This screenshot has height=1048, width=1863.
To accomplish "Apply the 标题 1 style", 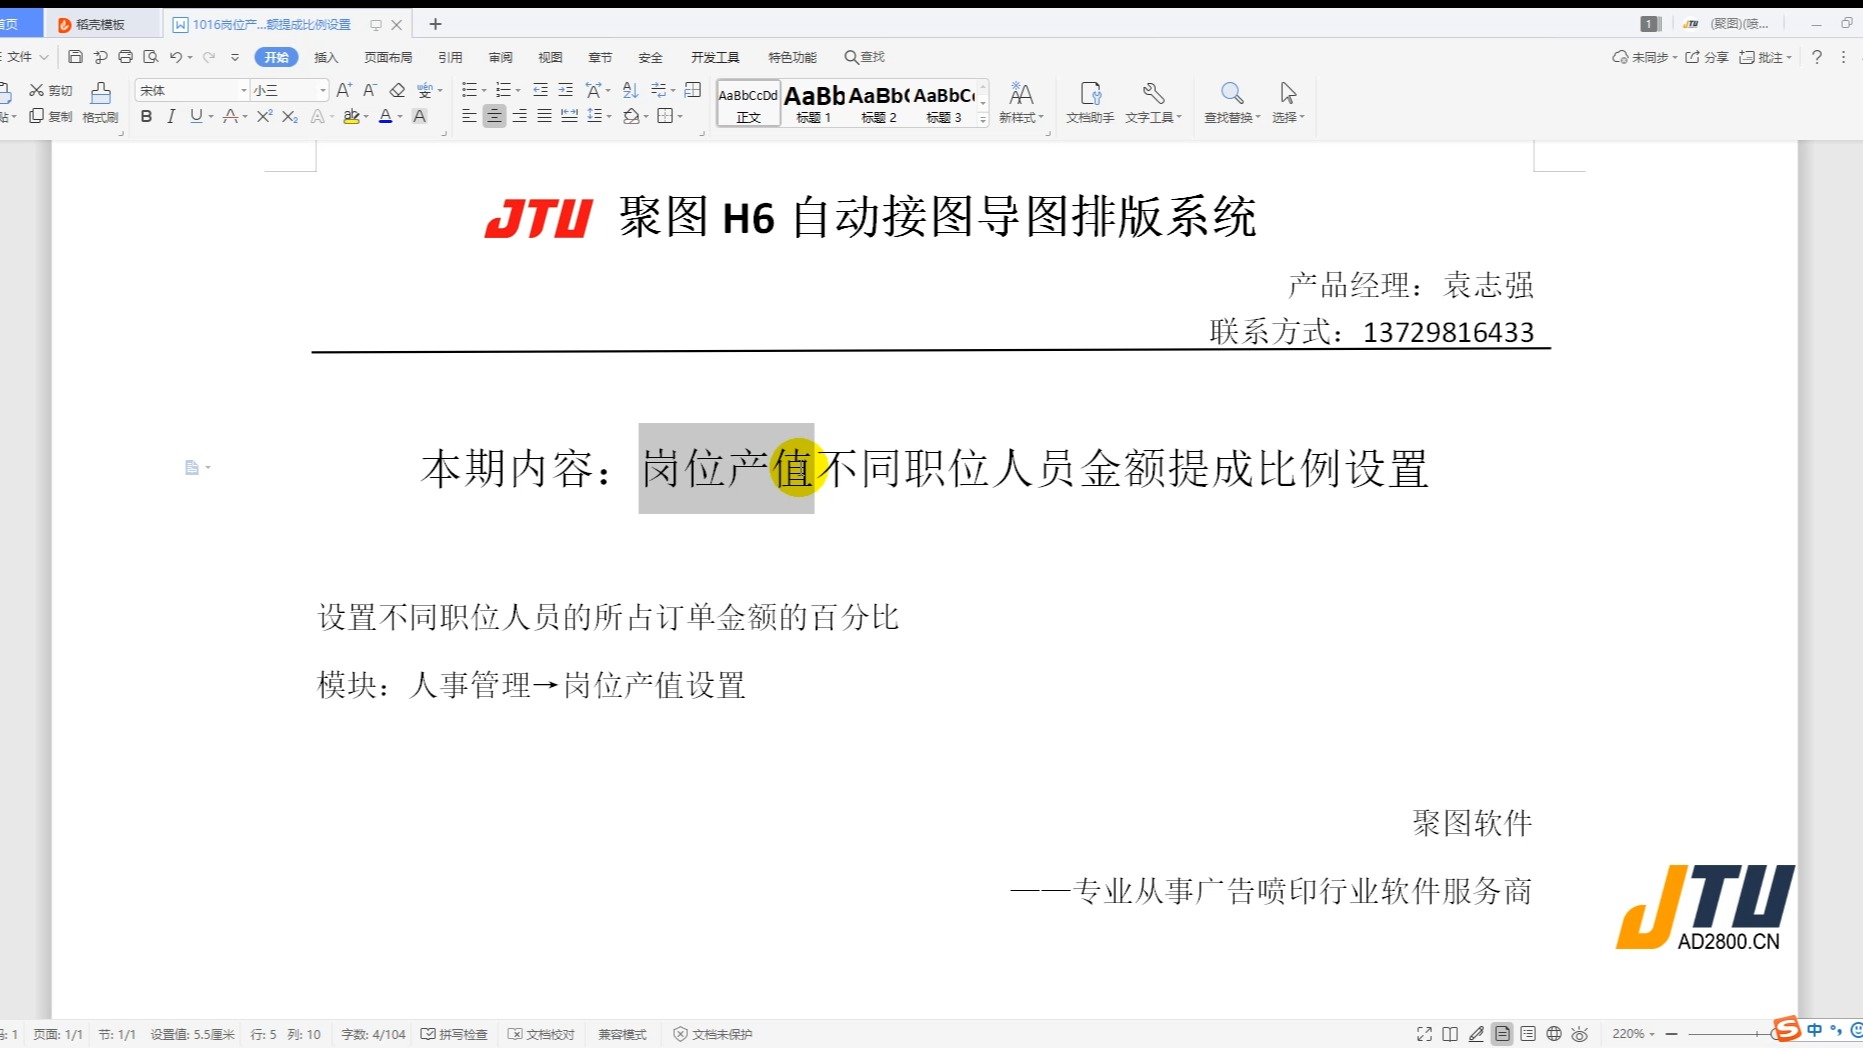I will [813, 103].
